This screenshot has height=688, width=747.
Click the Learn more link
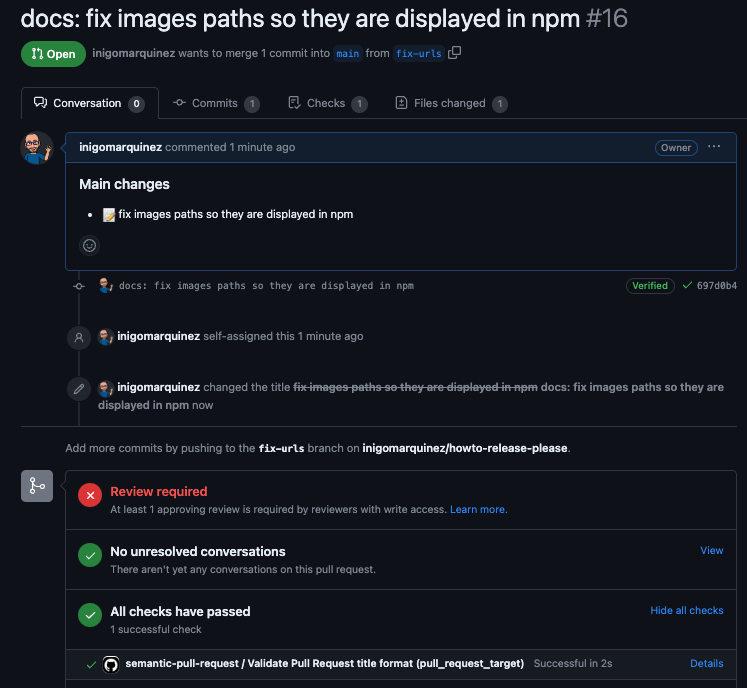click(x=478, y=509)
